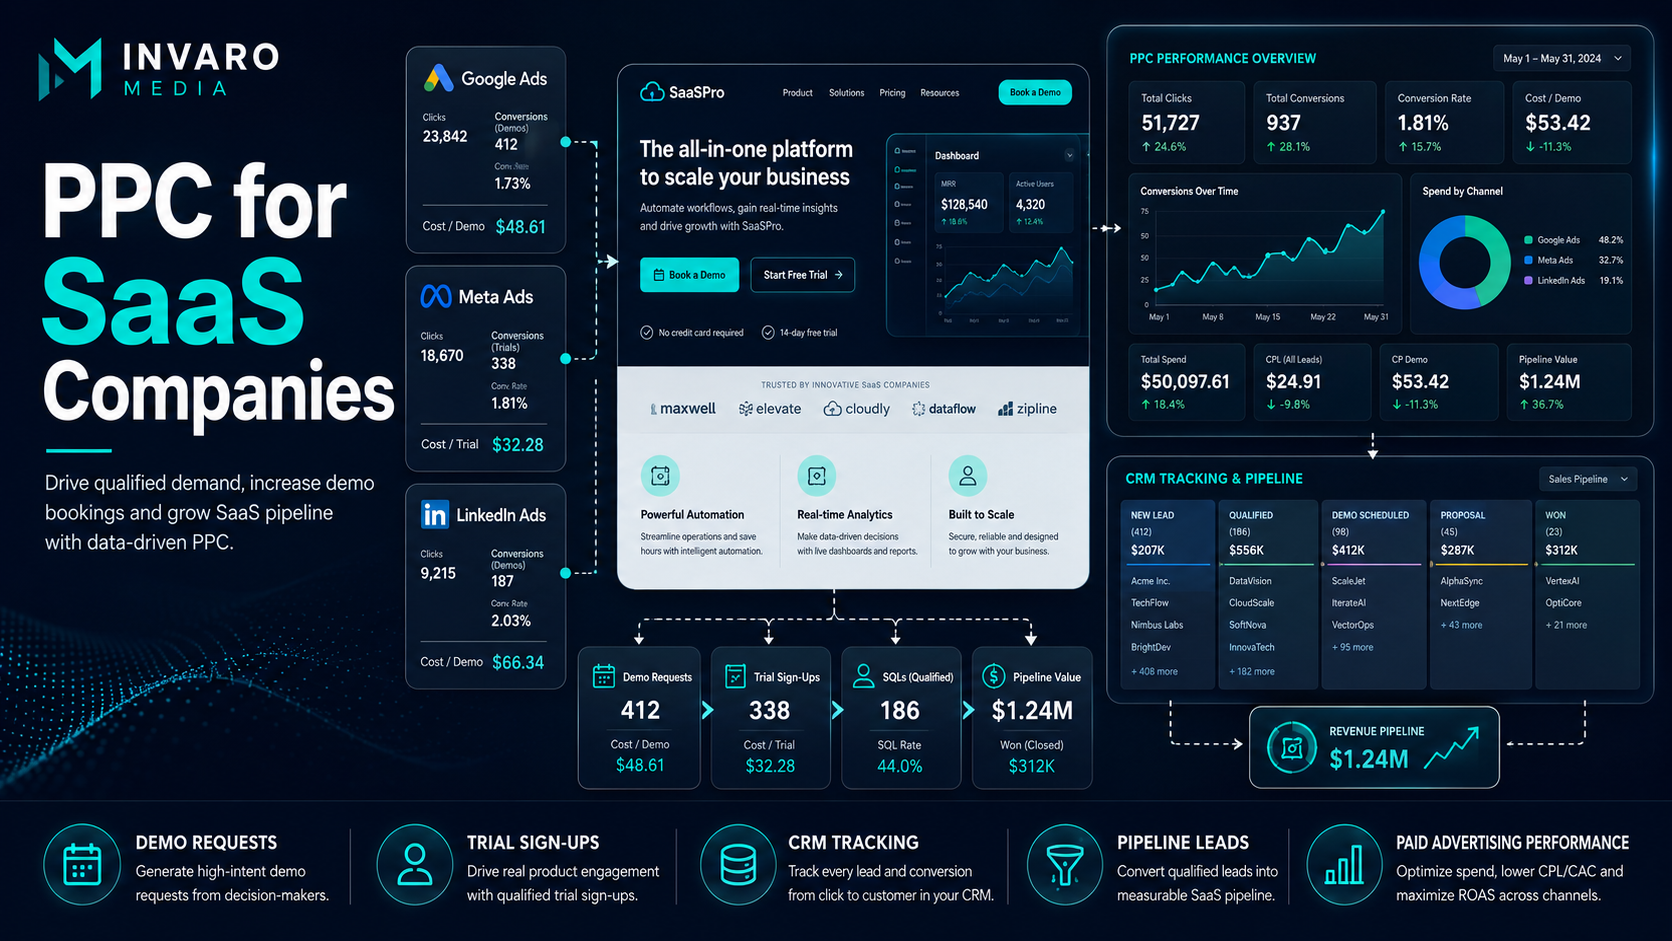Click the Meta Ads legend color swatch
This screenshot has width=1672, height=941.
point(1528,260)
